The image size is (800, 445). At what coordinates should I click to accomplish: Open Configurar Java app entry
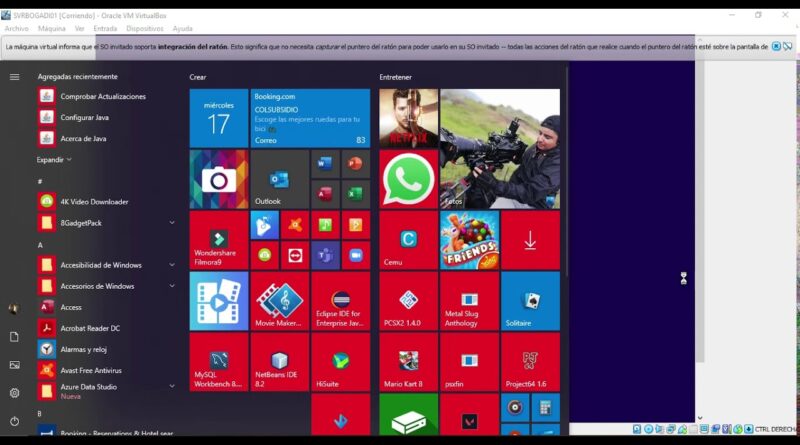pos(106,117)
